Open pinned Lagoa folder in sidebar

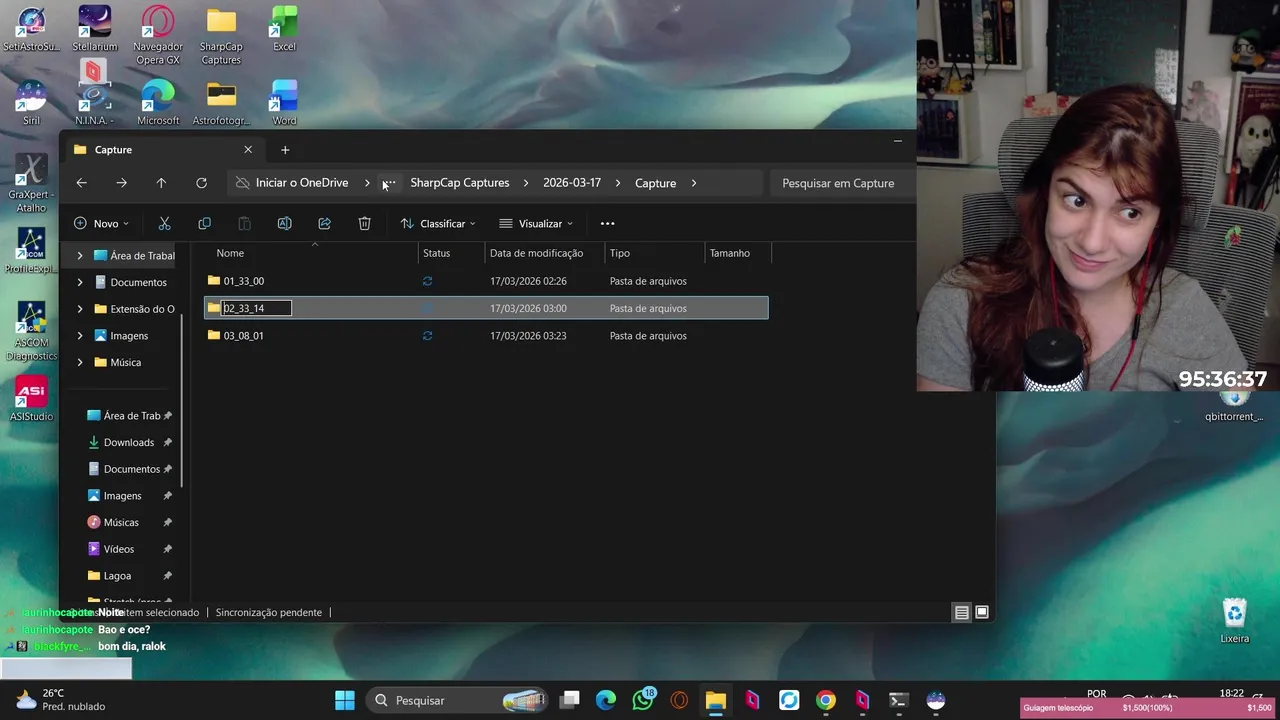click(117, 576)
